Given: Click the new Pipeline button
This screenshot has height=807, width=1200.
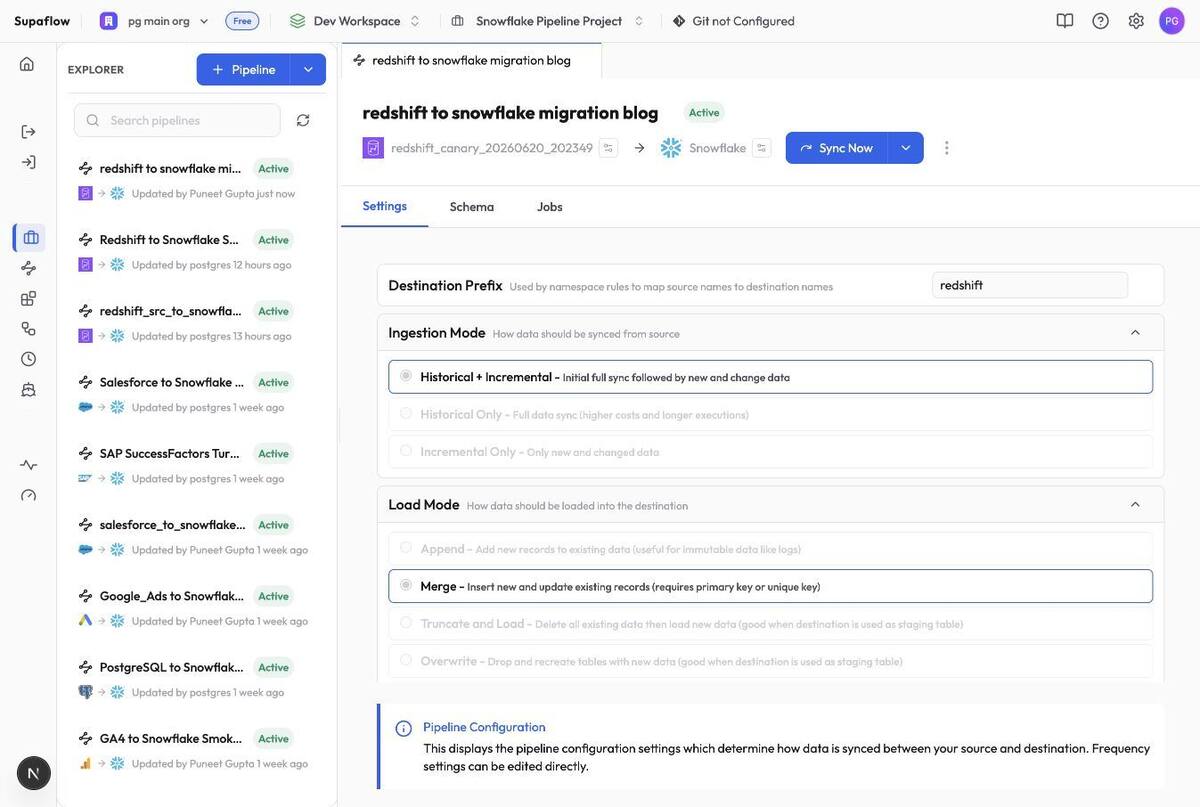Looking at the screenshot, I should (244, 69).
